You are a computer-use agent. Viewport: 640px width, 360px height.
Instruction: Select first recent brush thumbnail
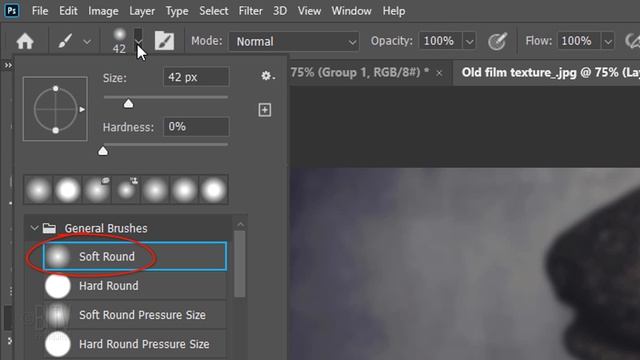pos(38,190)
